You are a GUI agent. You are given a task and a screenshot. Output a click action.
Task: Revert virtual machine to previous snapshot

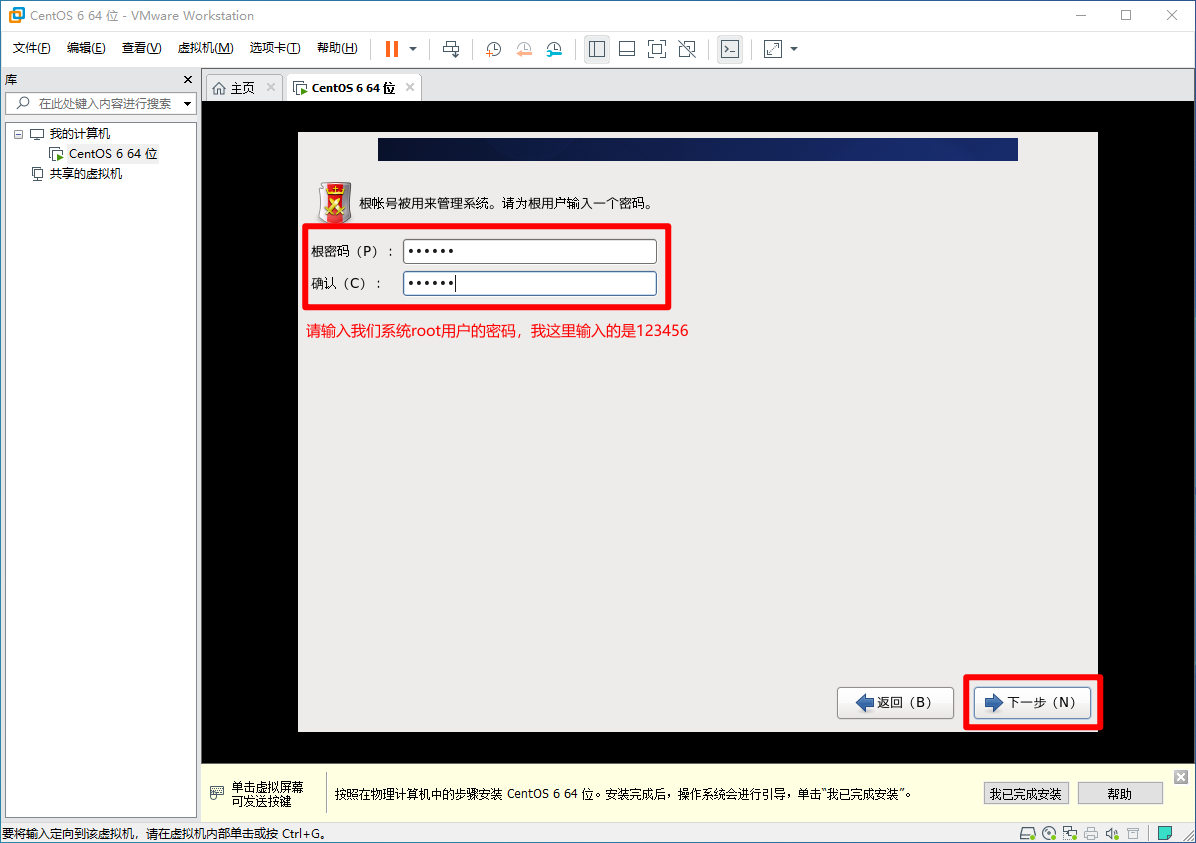[524, 49]
